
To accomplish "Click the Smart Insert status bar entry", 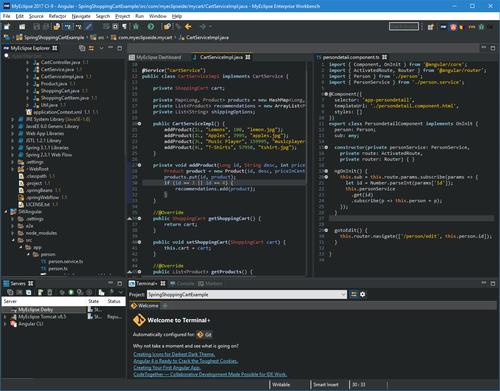I will [326, 385].
